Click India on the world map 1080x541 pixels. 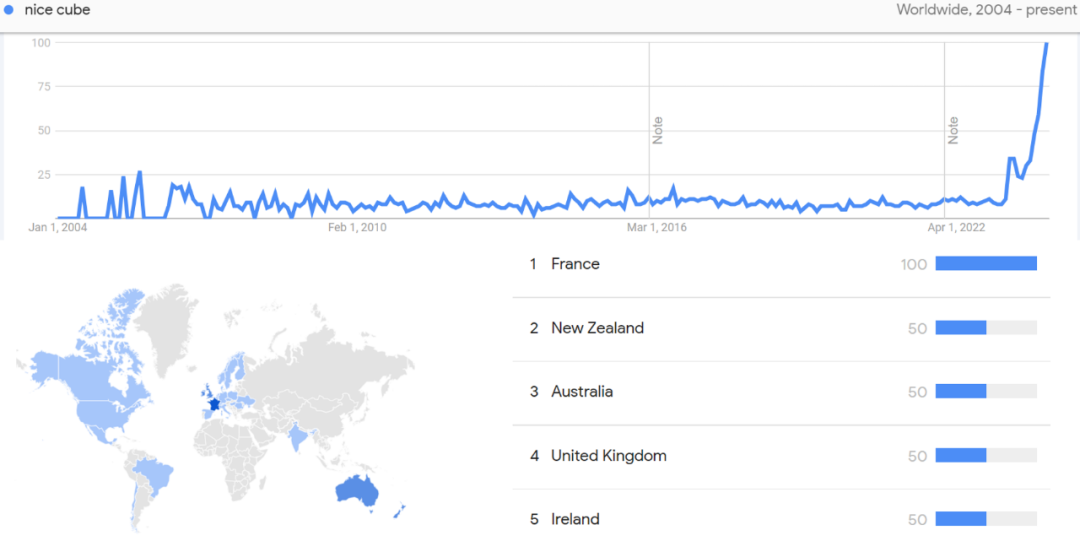[x=298, y=437]
